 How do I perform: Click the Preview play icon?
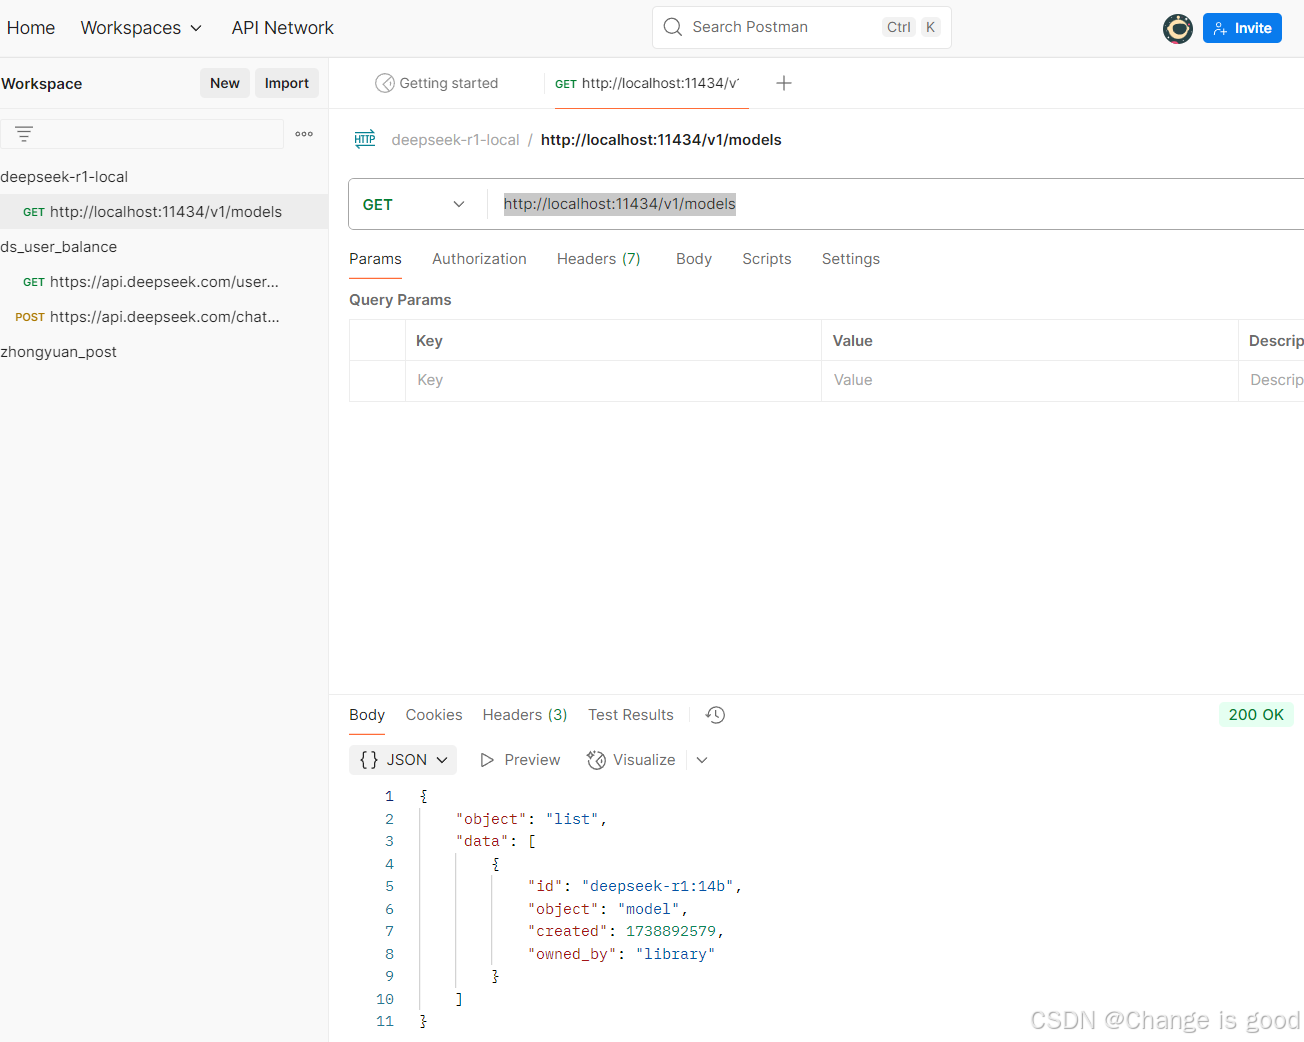pos(487,760)
